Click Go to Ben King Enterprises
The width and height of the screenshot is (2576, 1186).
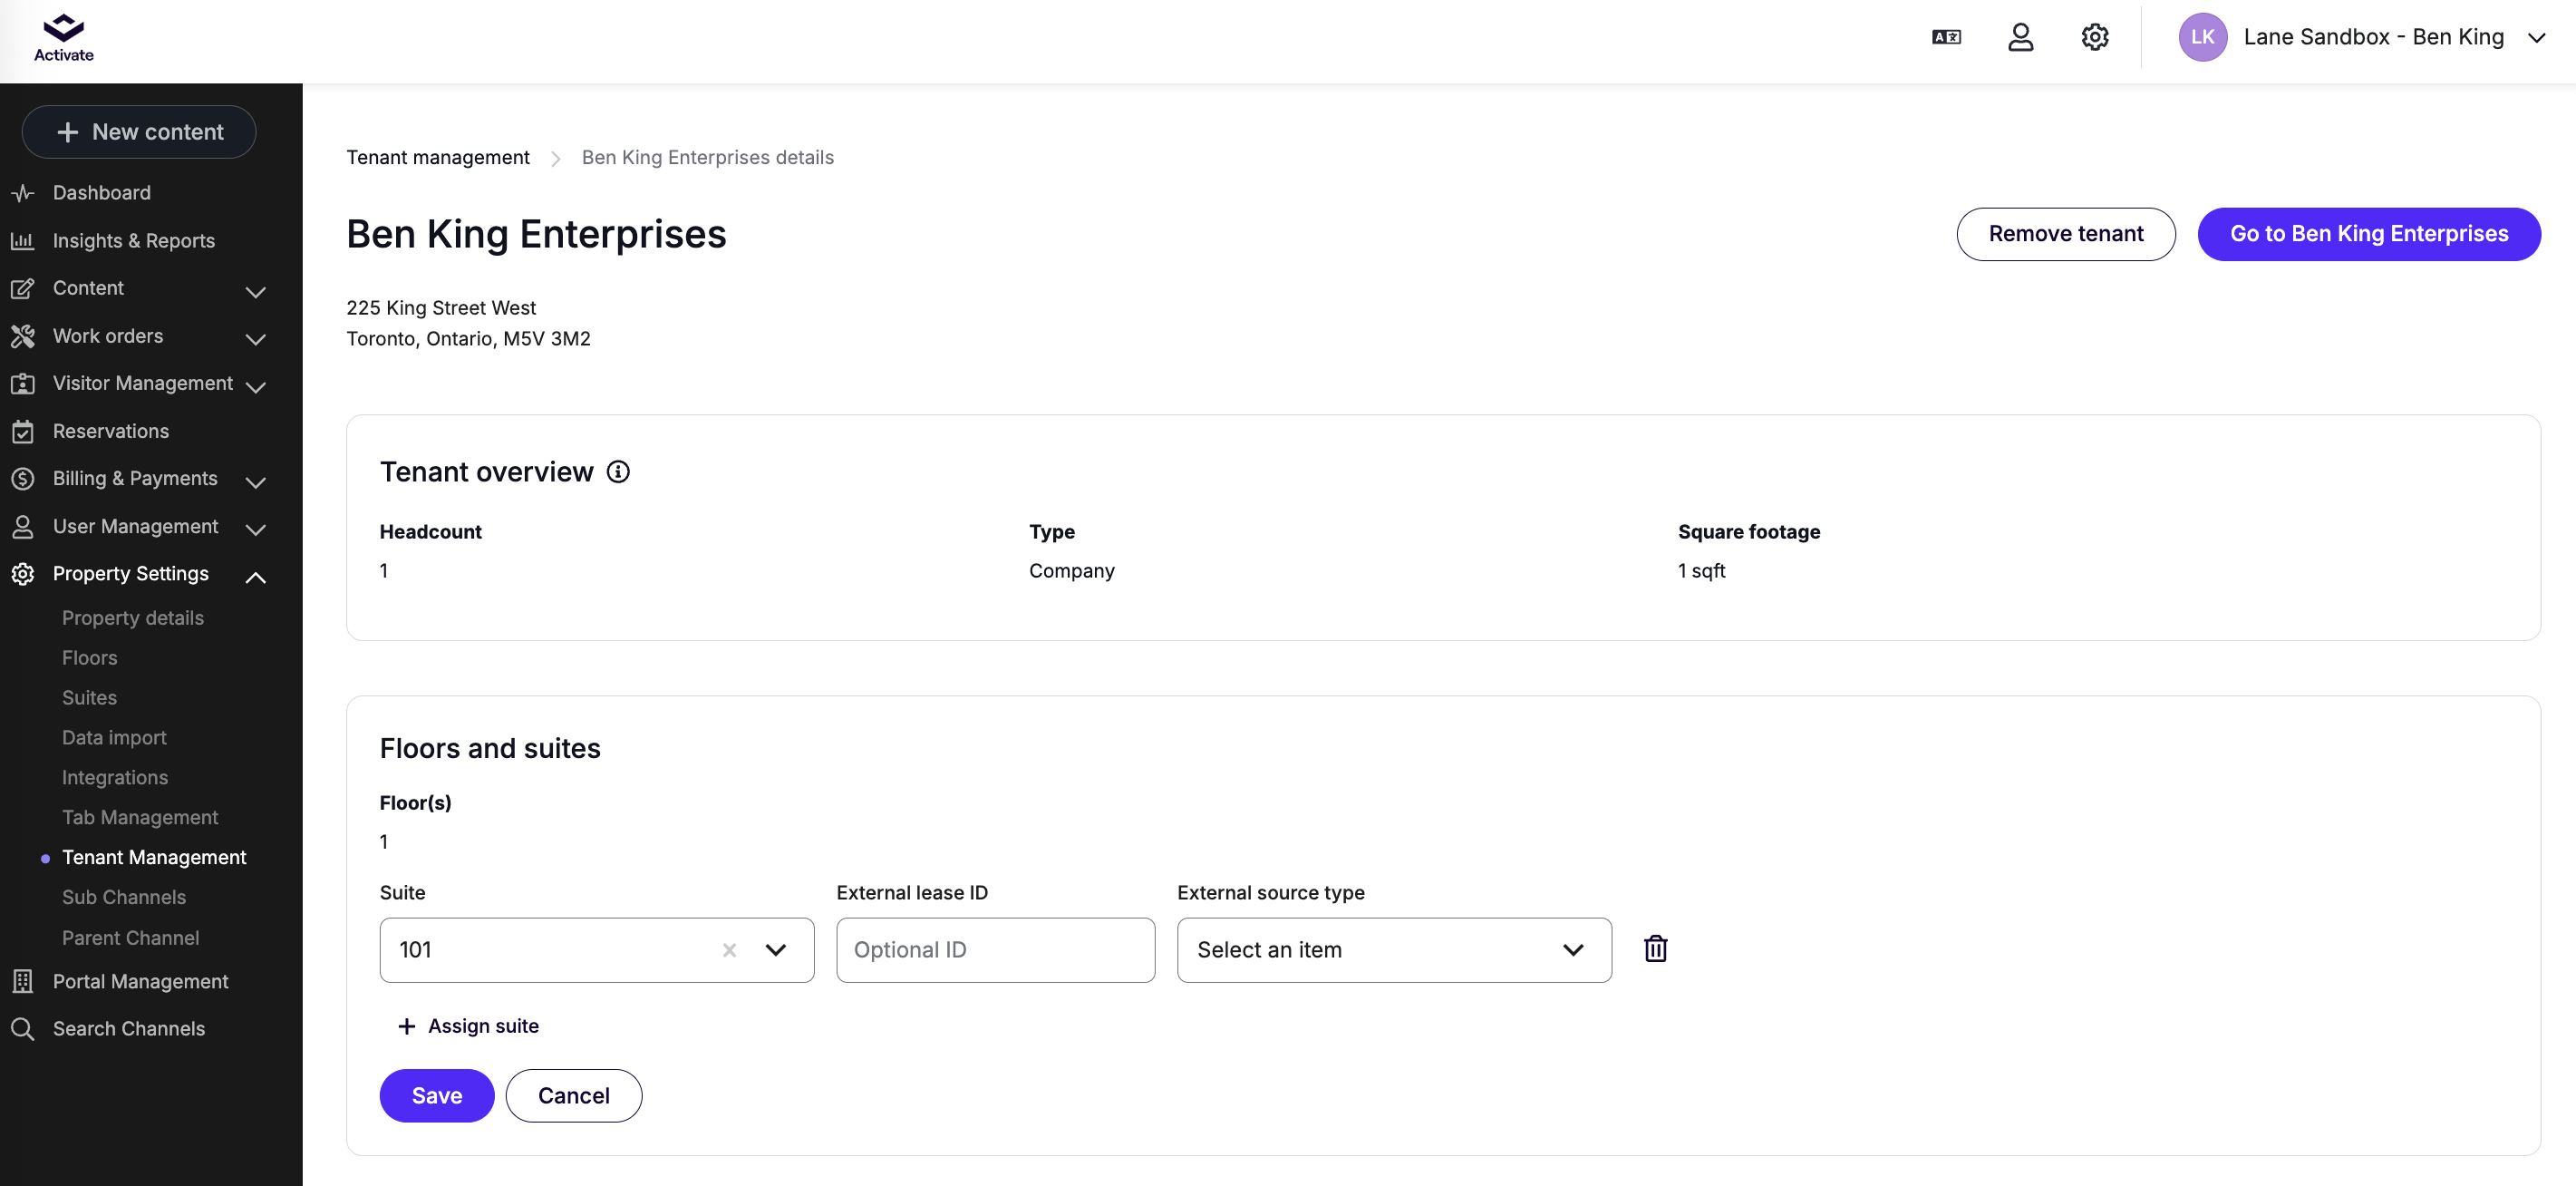pyautogui.click(x=2369, y=234)
